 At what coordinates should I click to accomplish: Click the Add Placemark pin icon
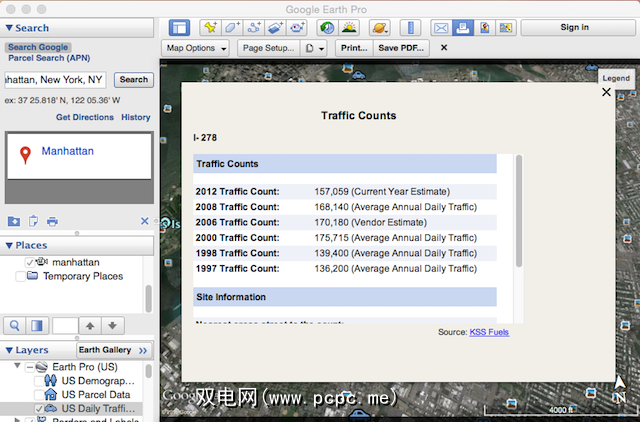point(210,27)
